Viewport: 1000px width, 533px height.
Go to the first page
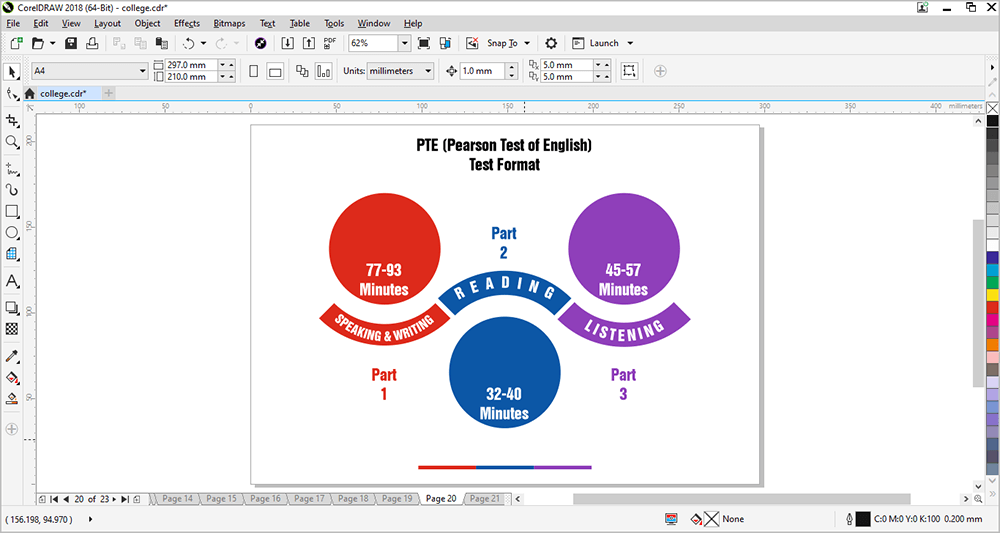(x=54, y=499)
